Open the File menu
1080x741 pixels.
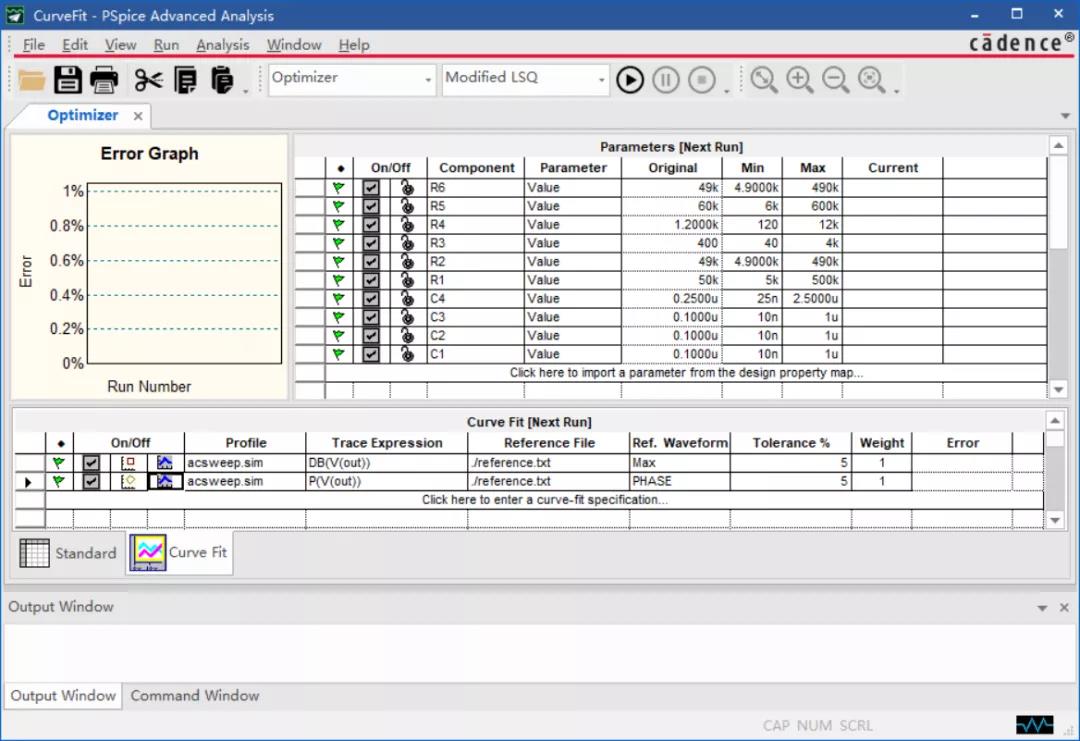pos(33,45)
